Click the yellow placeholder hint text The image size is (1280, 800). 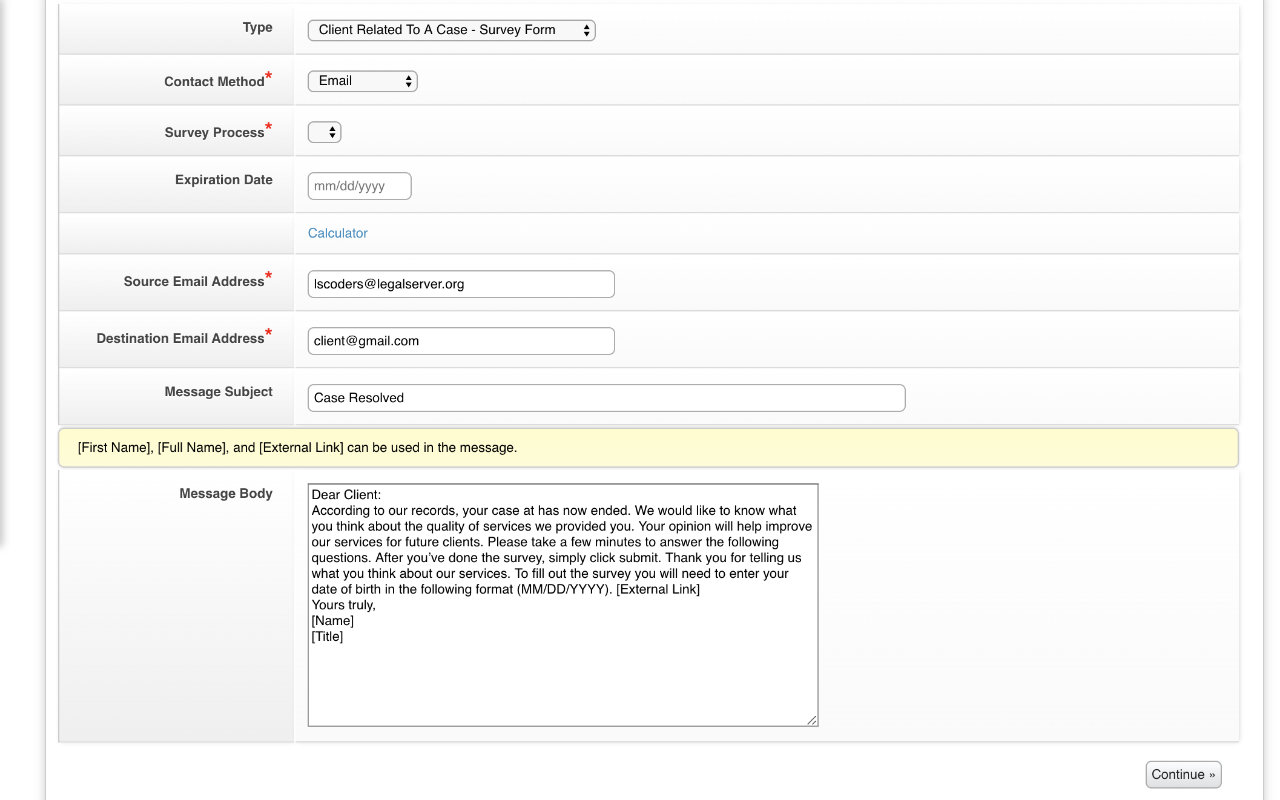(x=297, y=448)
